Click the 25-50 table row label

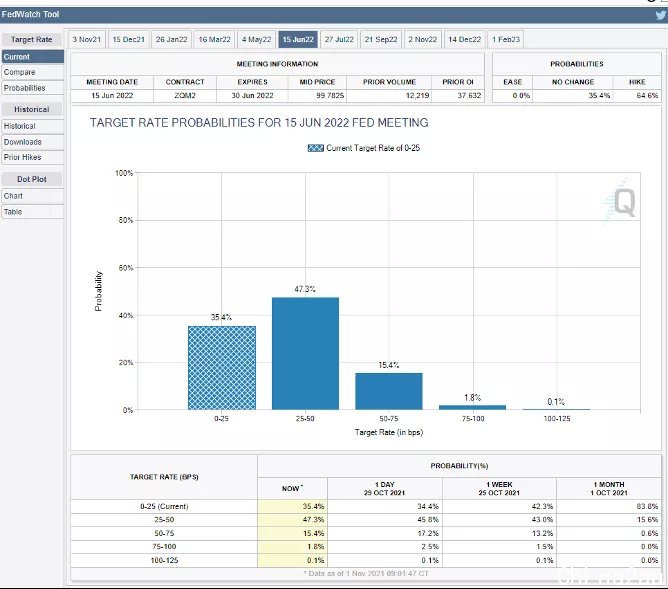(164, 520)
